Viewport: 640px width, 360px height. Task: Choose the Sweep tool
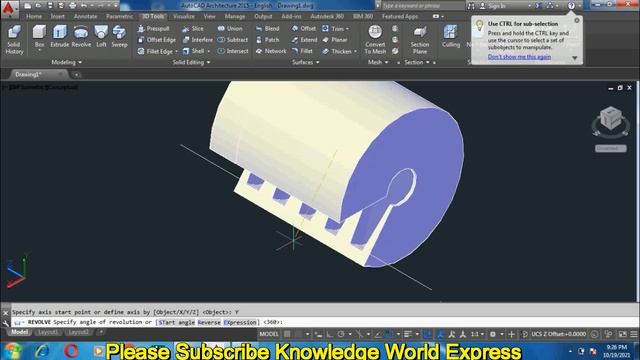[119, 36]
